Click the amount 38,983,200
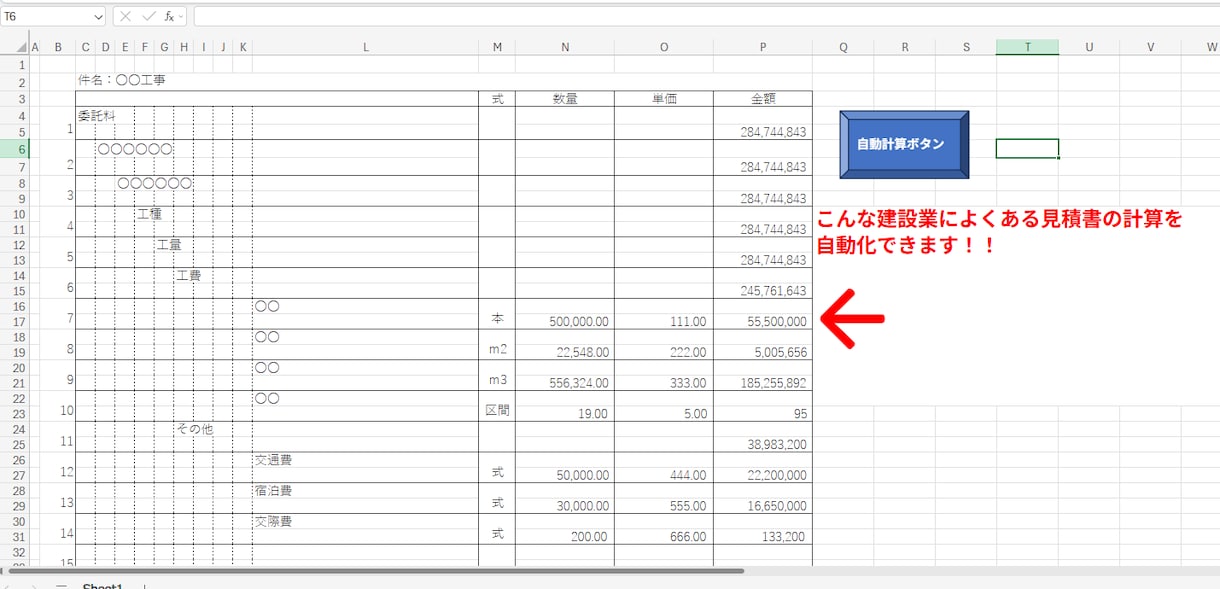 coord(777,445)
